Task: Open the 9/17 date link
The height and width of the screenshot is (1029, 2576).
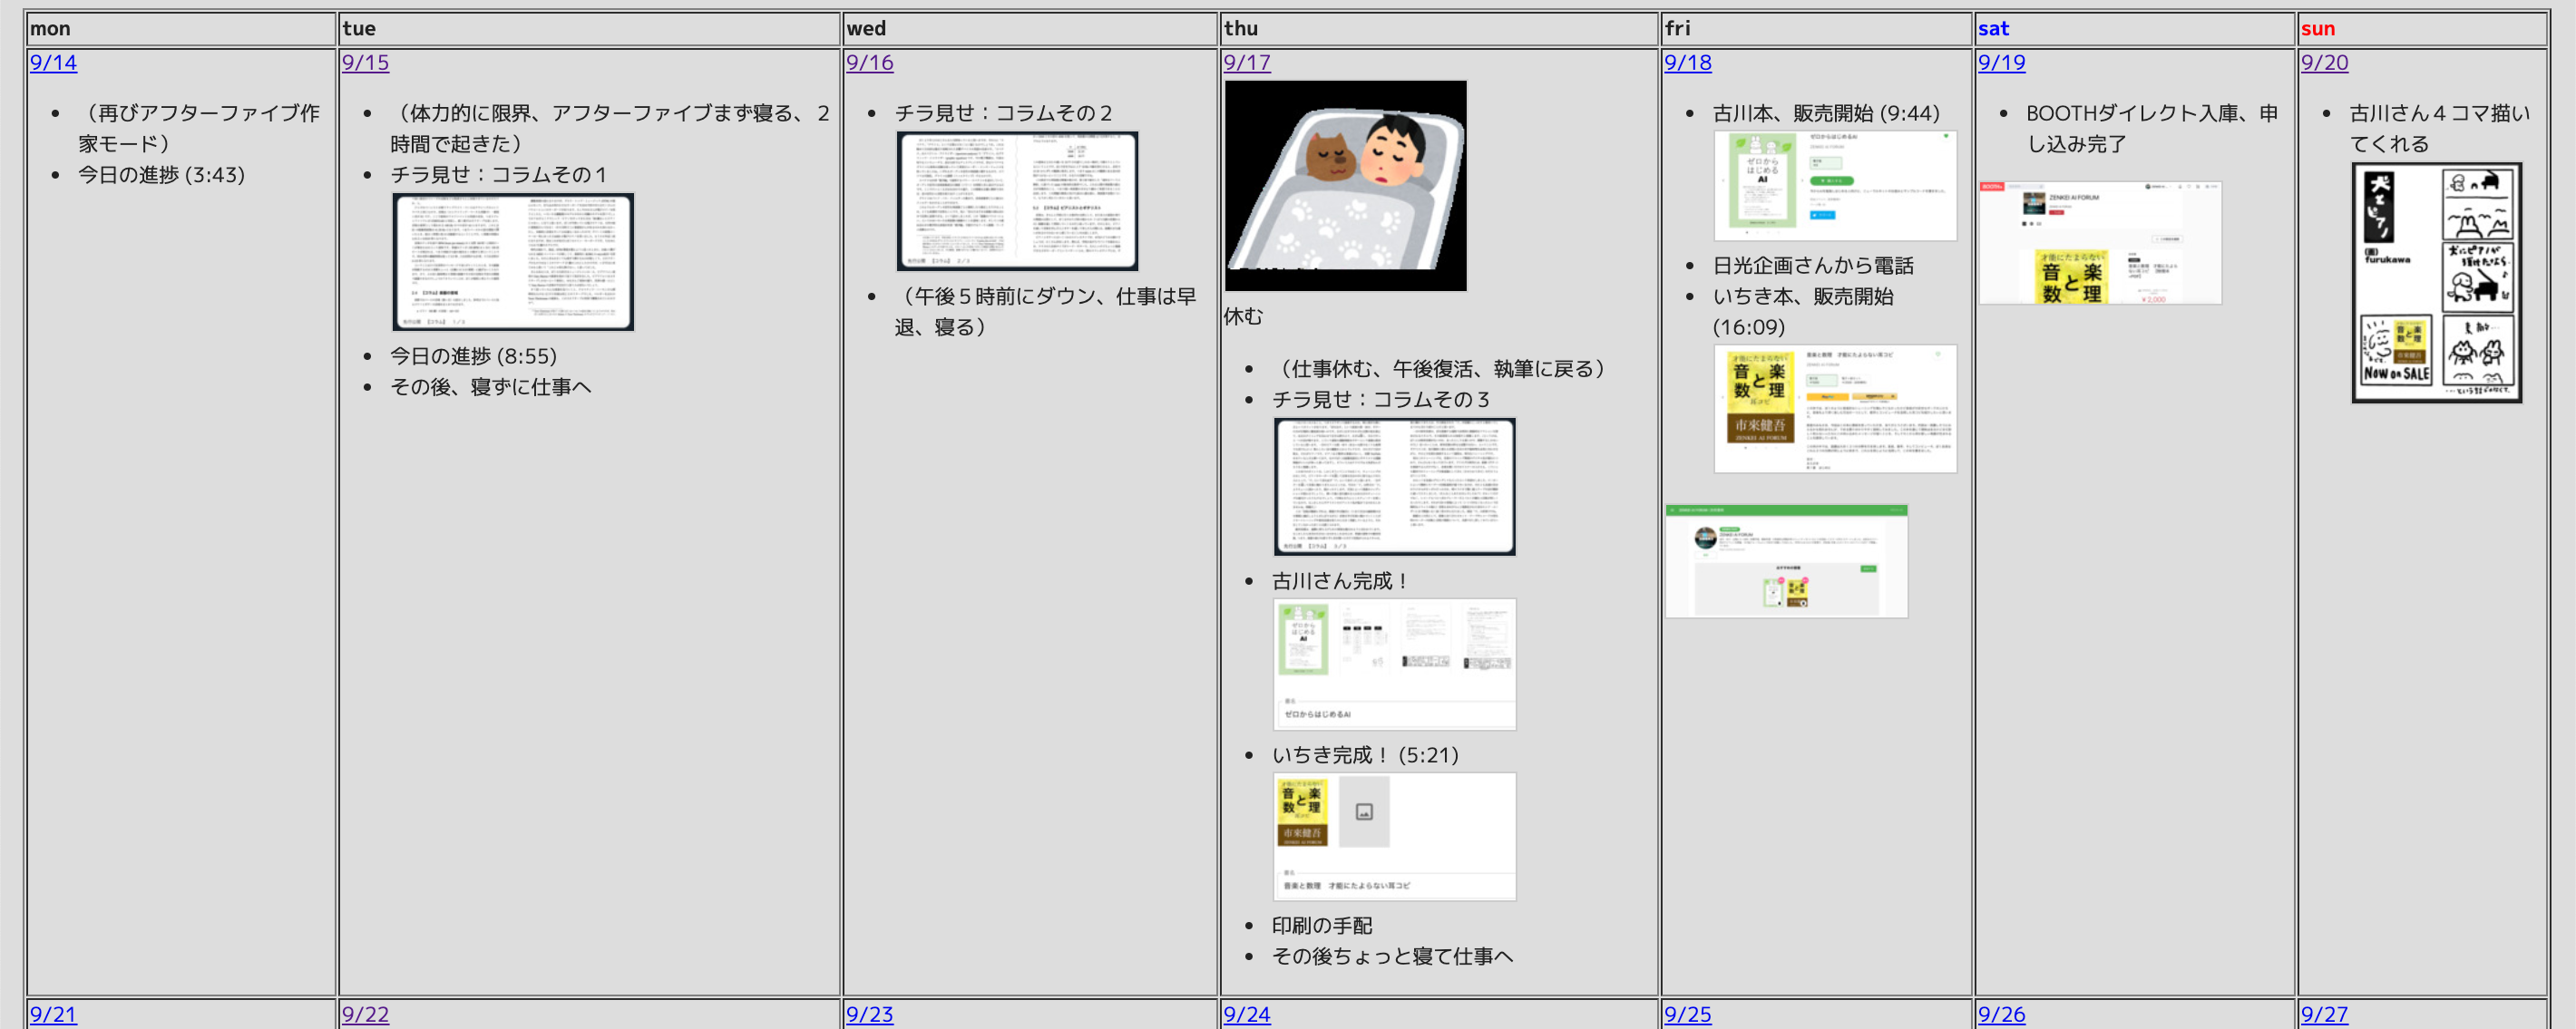Action: tap(1246, 62)
